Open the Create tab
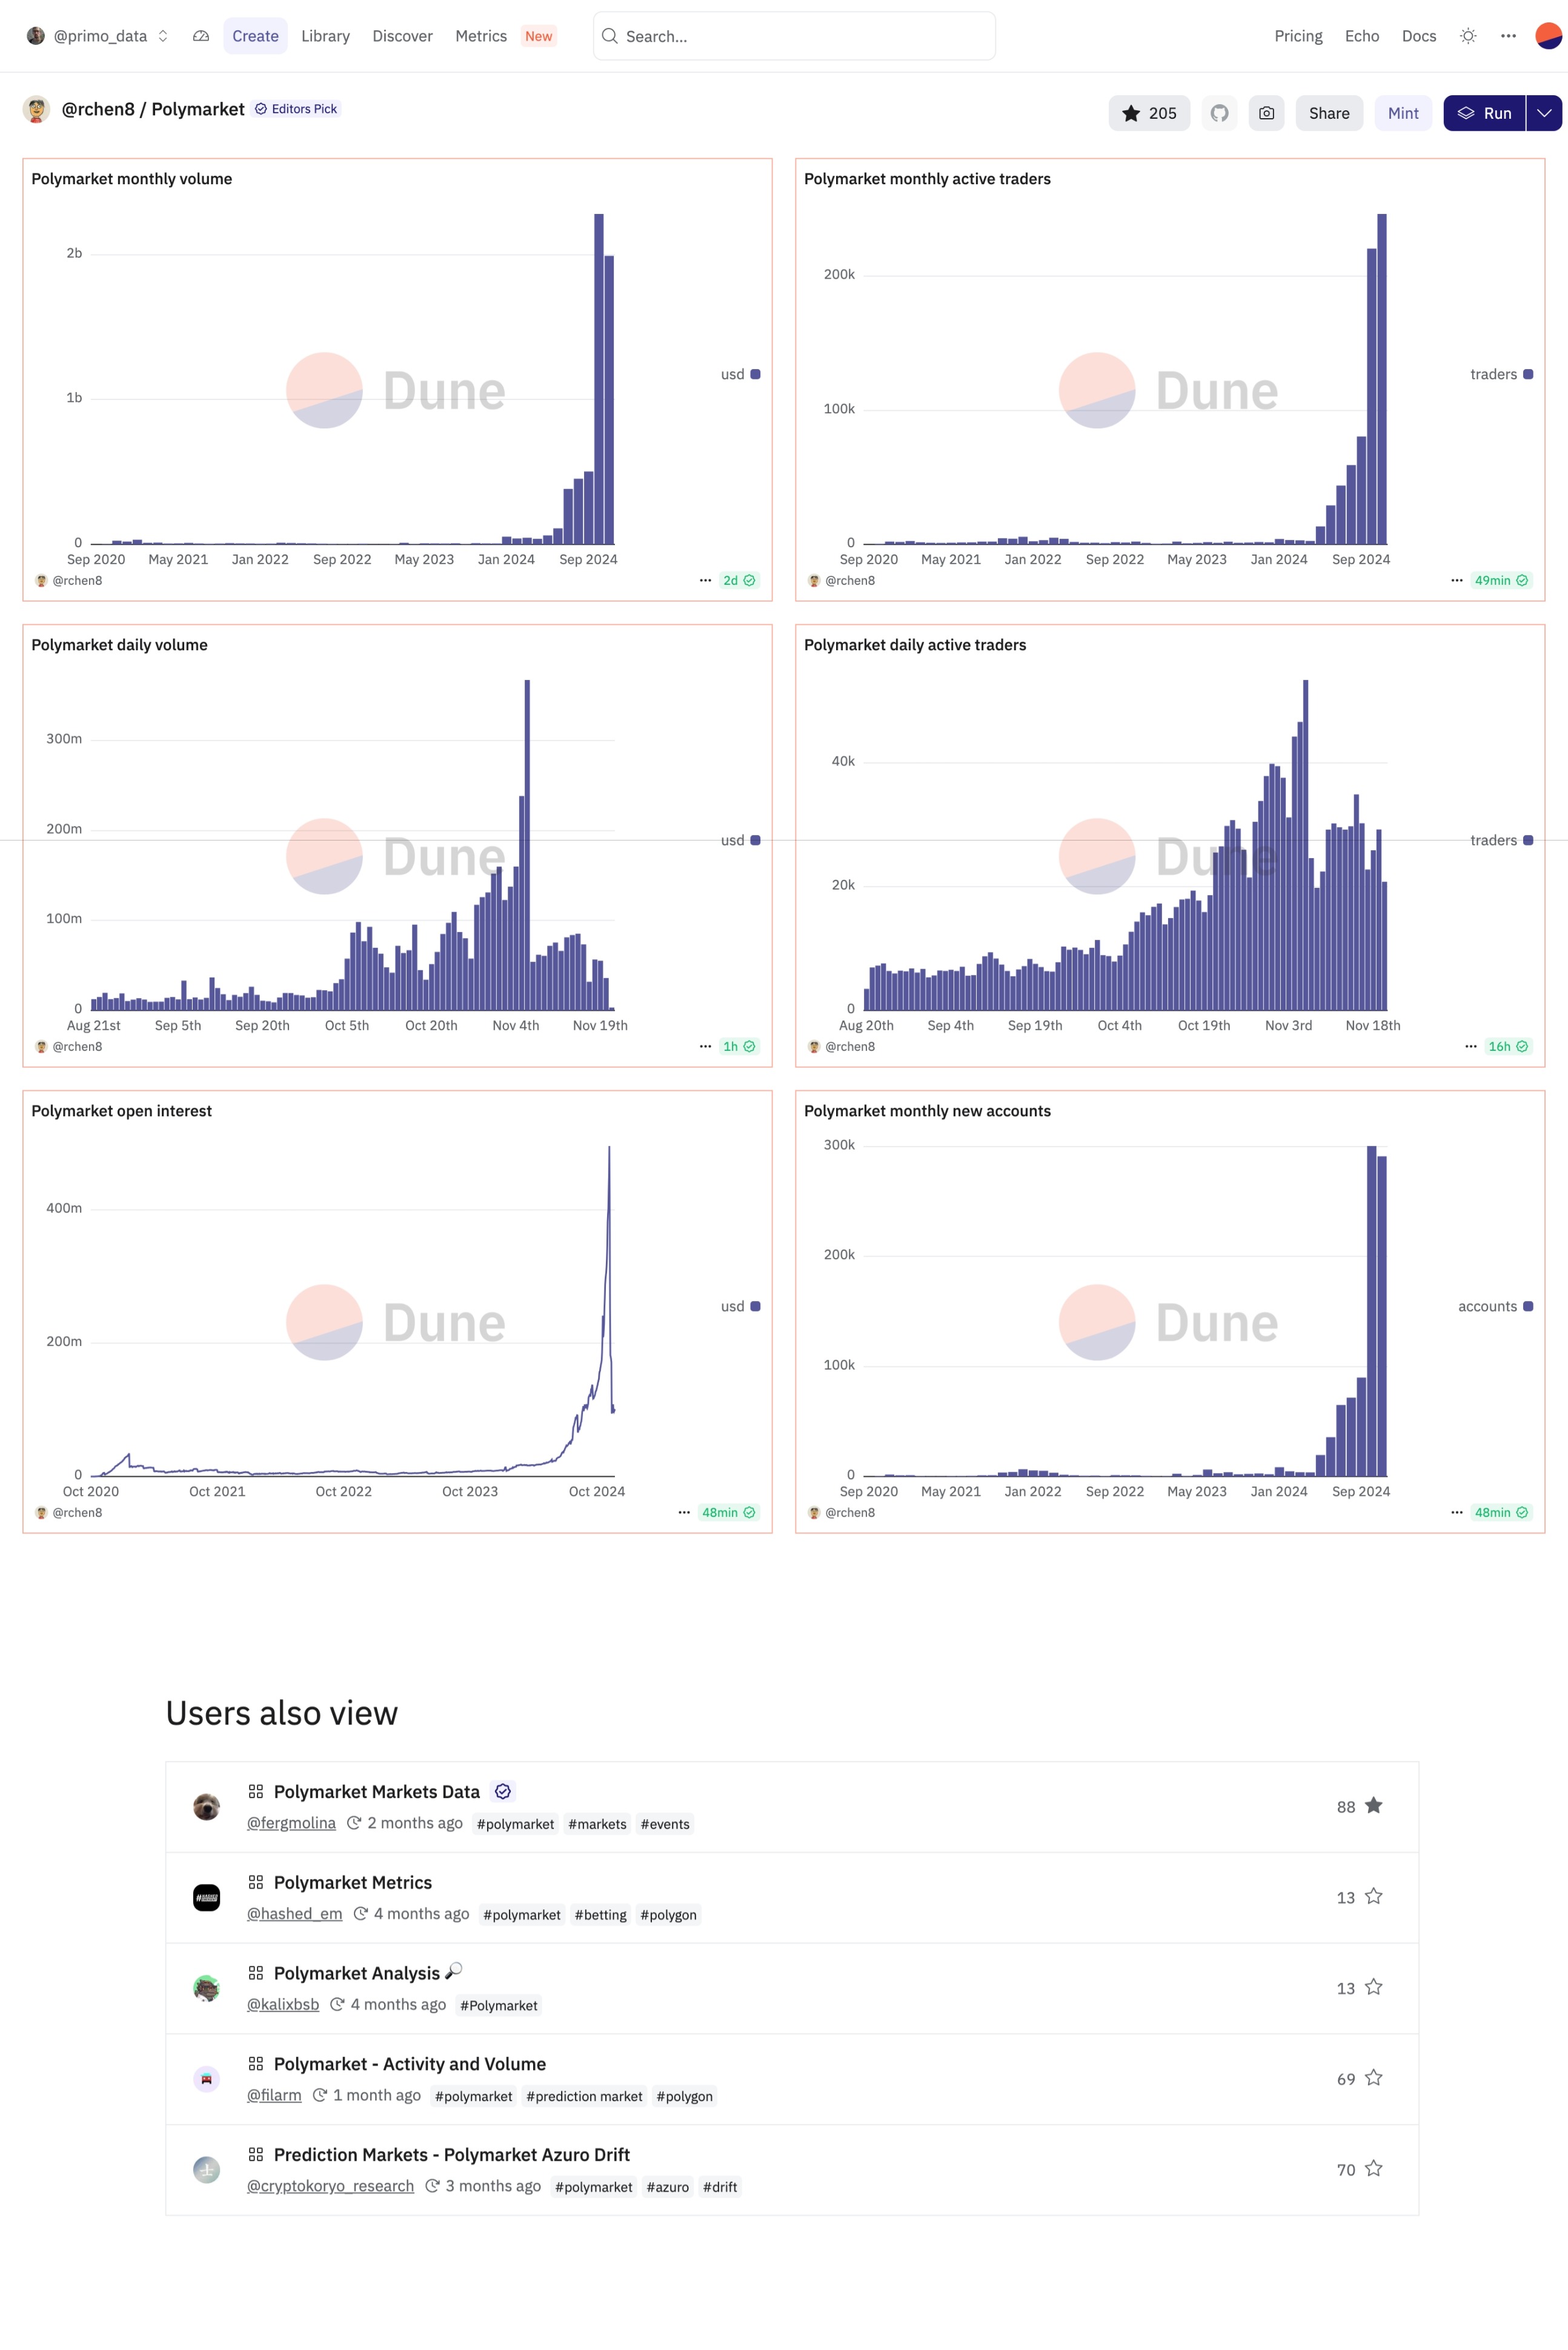 (255, 36)
